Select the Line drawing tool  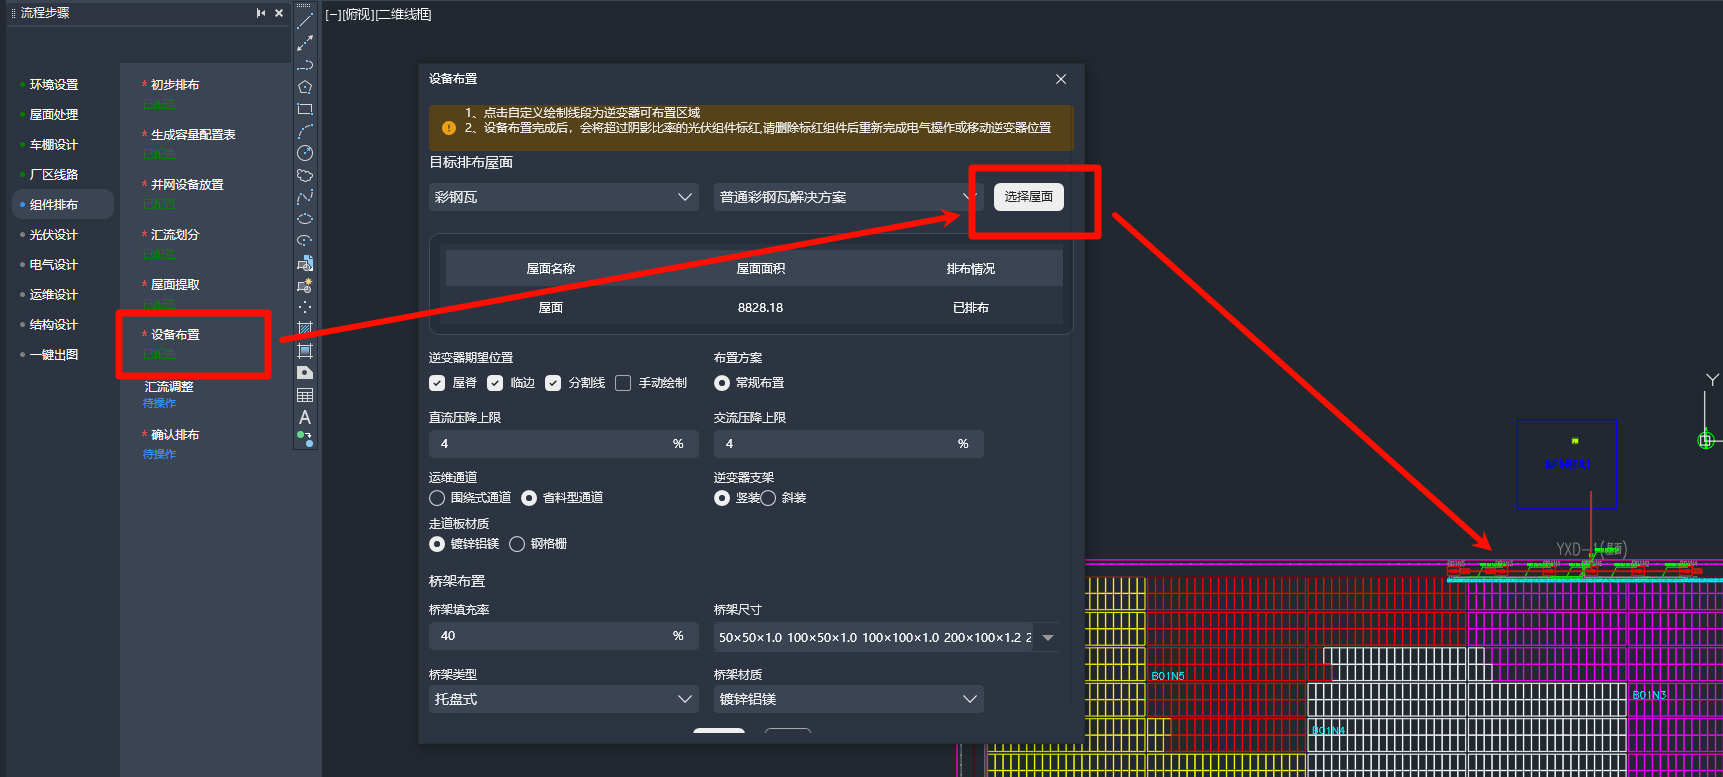click(x=305, y=20)
